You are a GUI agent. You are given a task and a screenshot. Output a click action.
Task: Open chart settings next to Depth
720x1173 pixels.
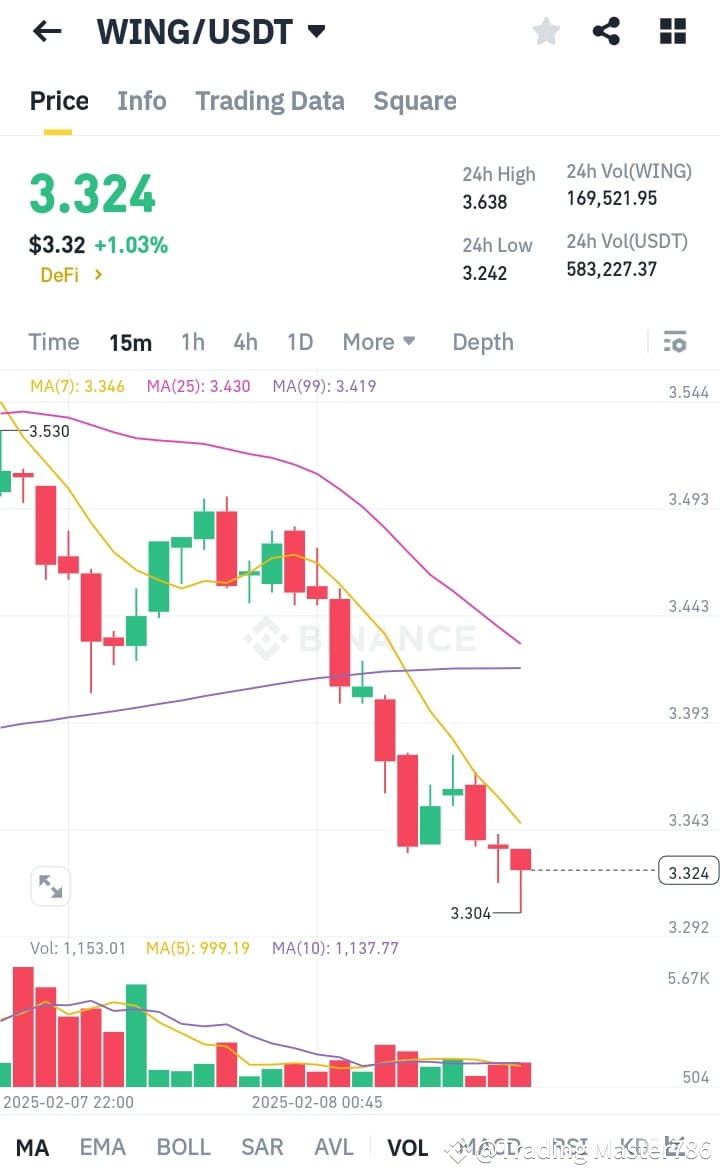point(675,342)
